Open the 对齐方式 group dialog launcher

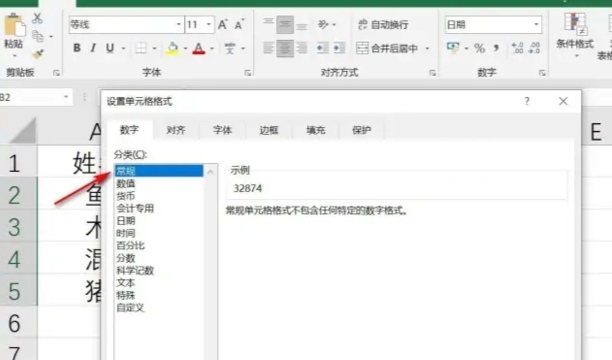coord(432,73)
